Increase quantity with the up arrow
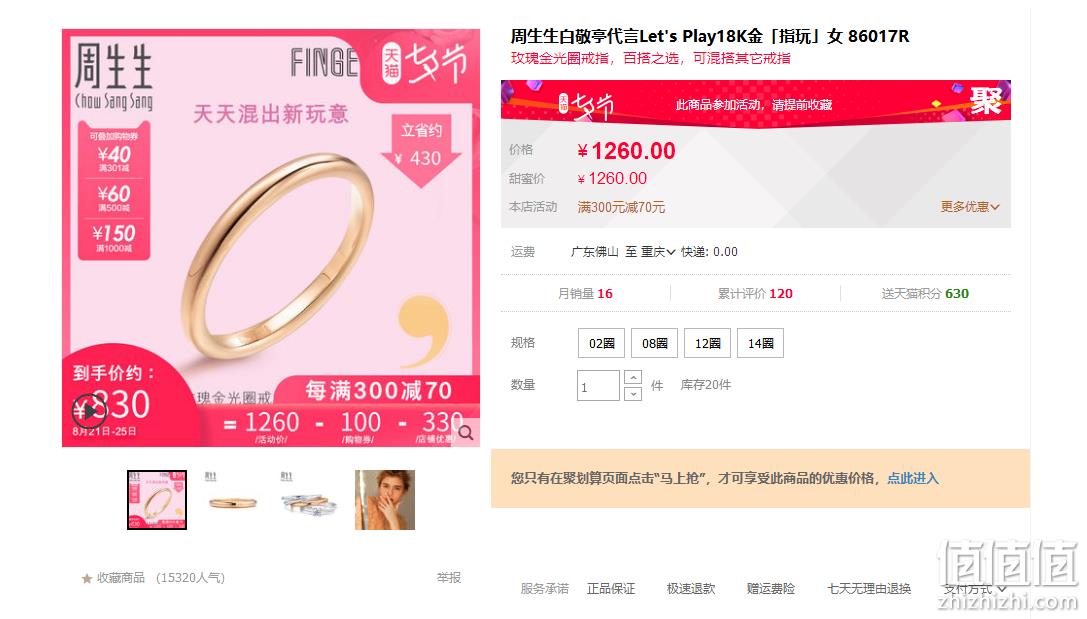 (633, 377)
